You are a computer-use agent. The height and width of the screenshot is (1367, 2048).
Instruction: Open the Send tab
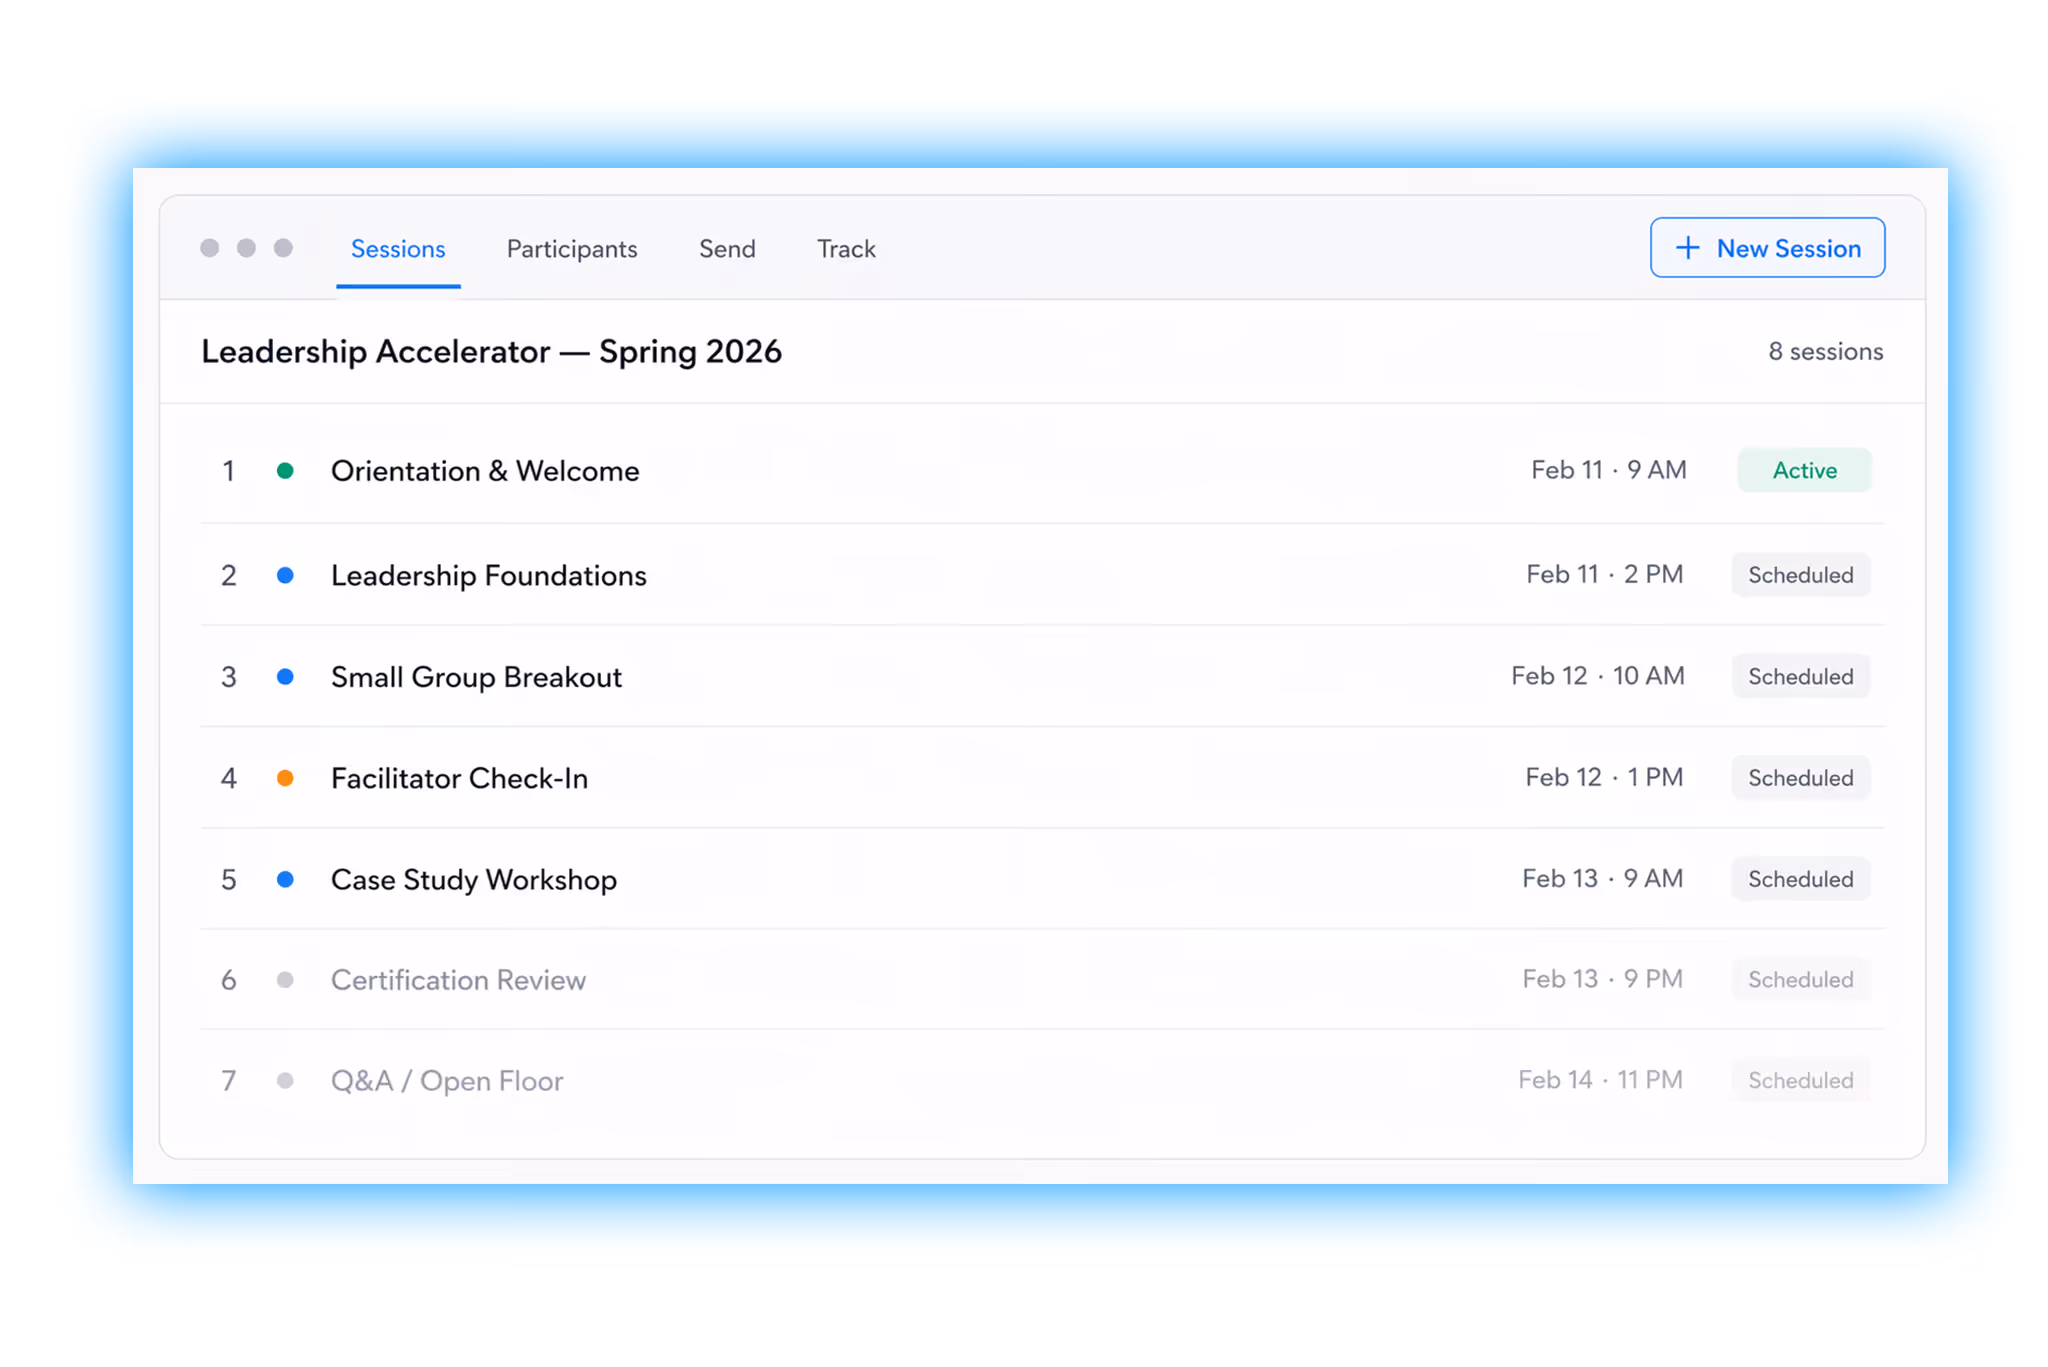click(x=727, y=249)
